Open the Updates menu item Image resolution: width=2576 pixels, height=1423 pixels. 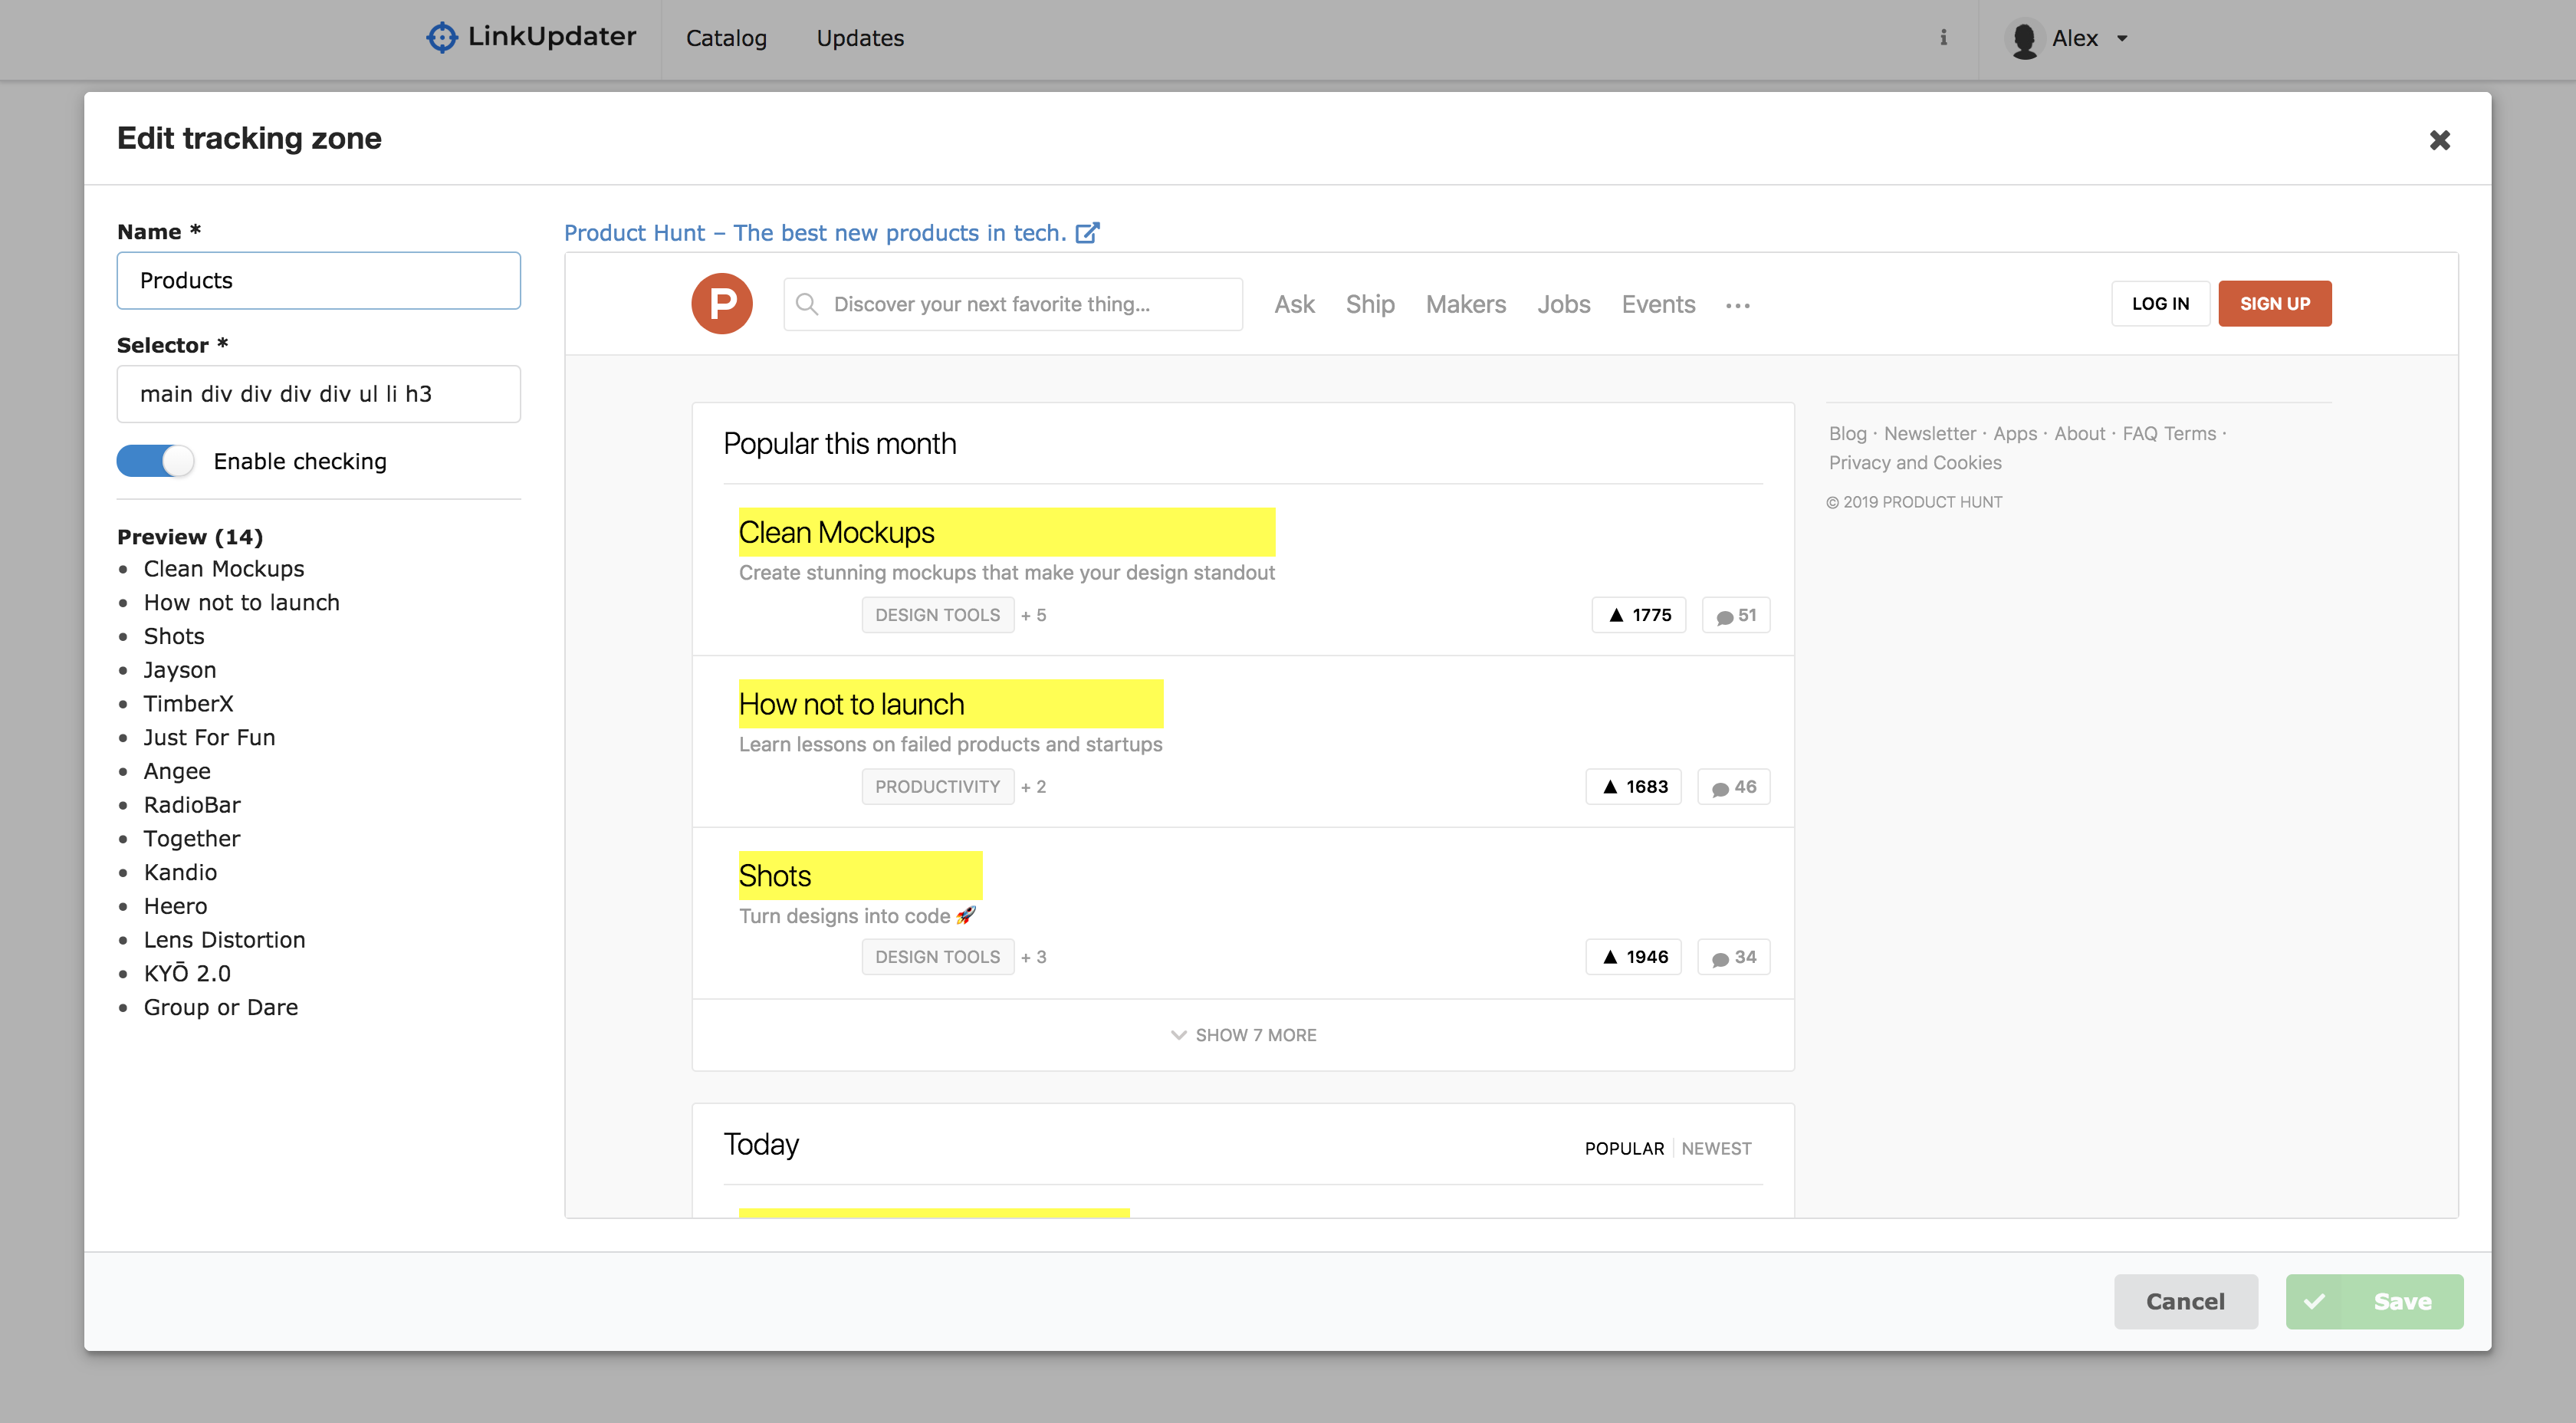(860, 38)
